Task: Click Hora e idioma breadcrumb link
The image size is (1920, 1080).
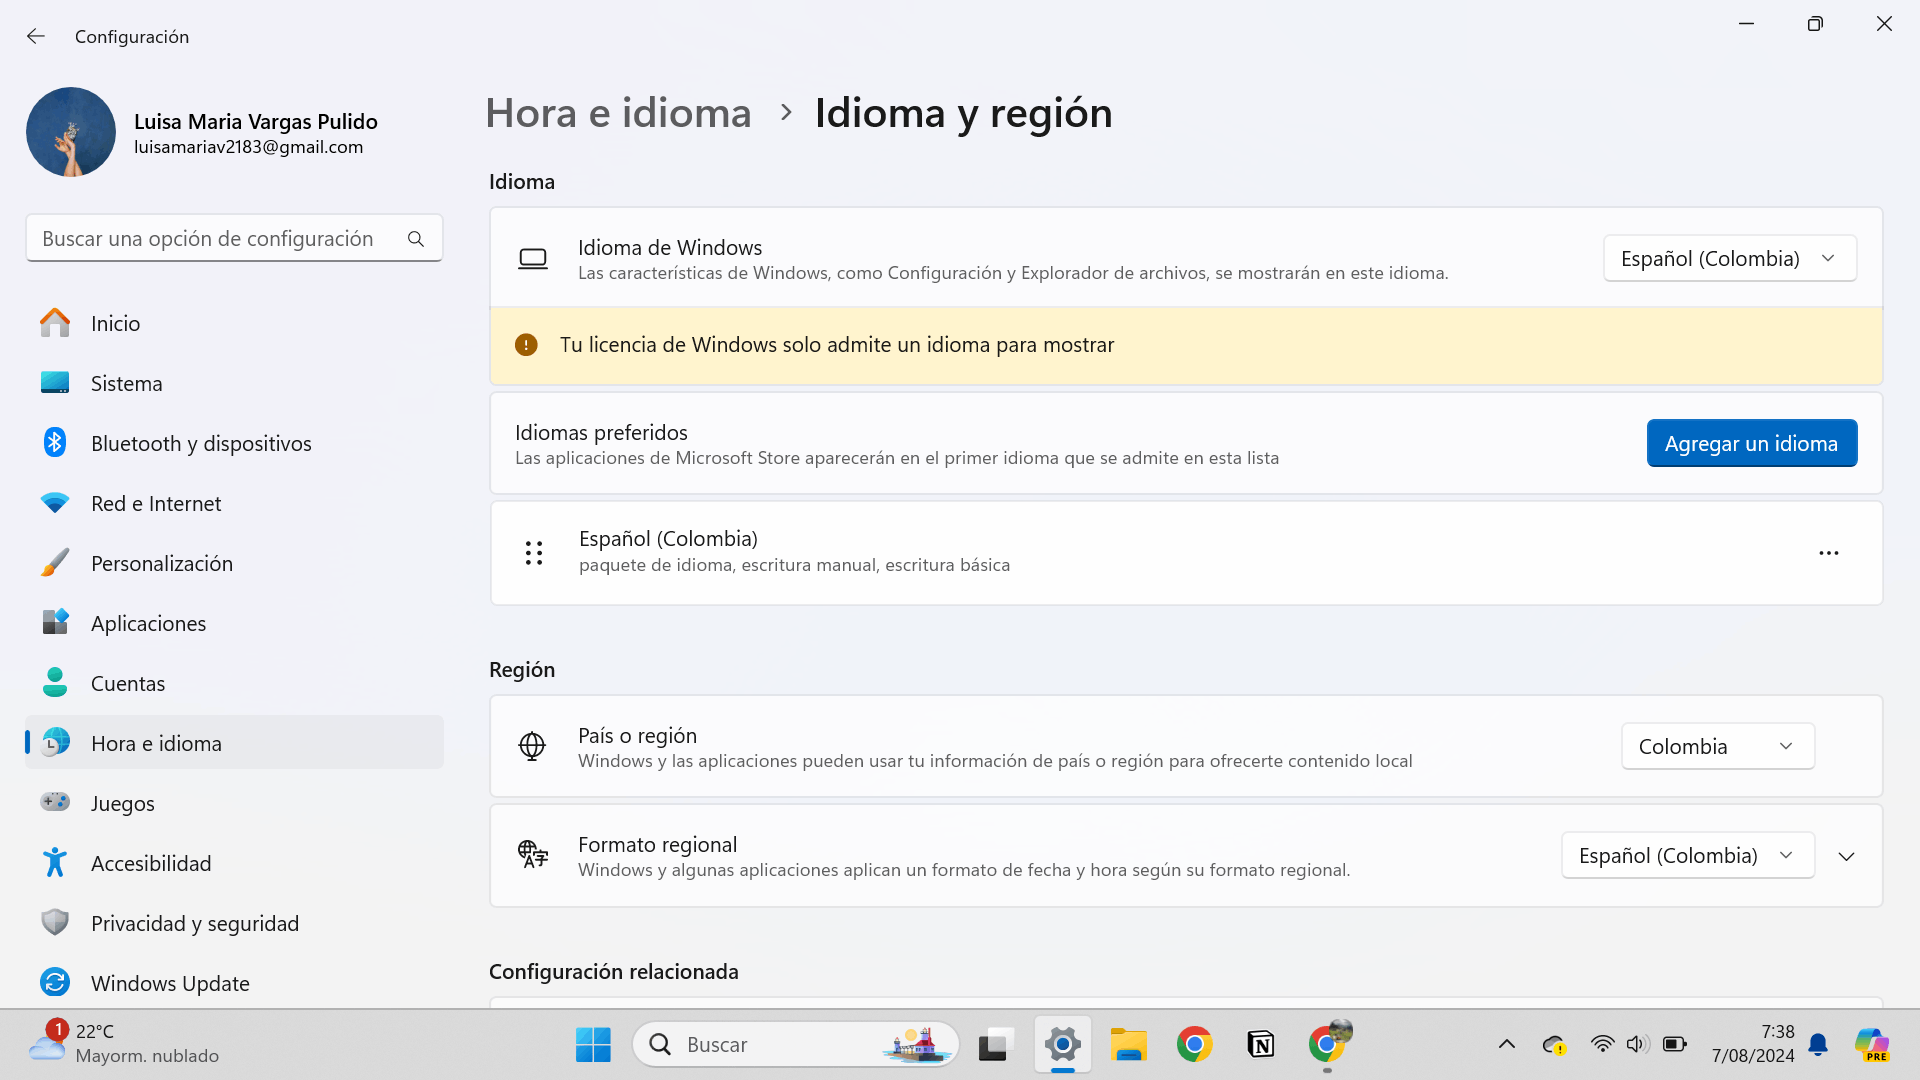Action: pos(618,113)
